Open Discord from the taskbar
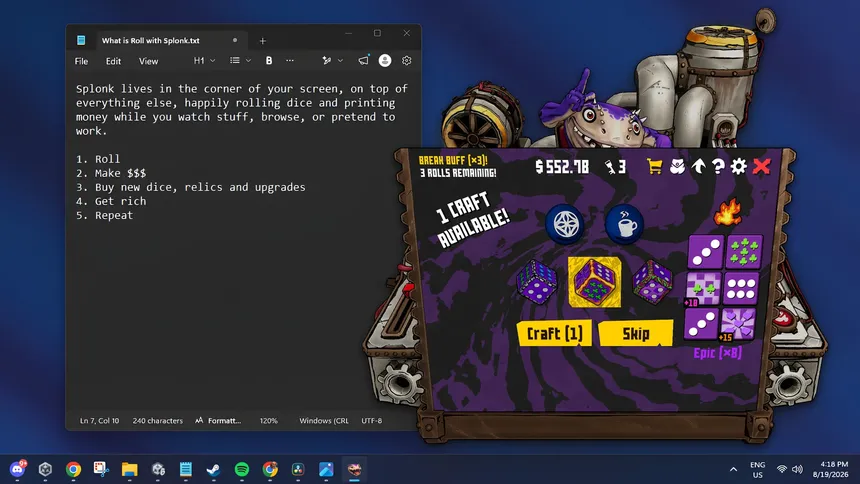Viewport: 860px width, 484px height. [17, 469]
